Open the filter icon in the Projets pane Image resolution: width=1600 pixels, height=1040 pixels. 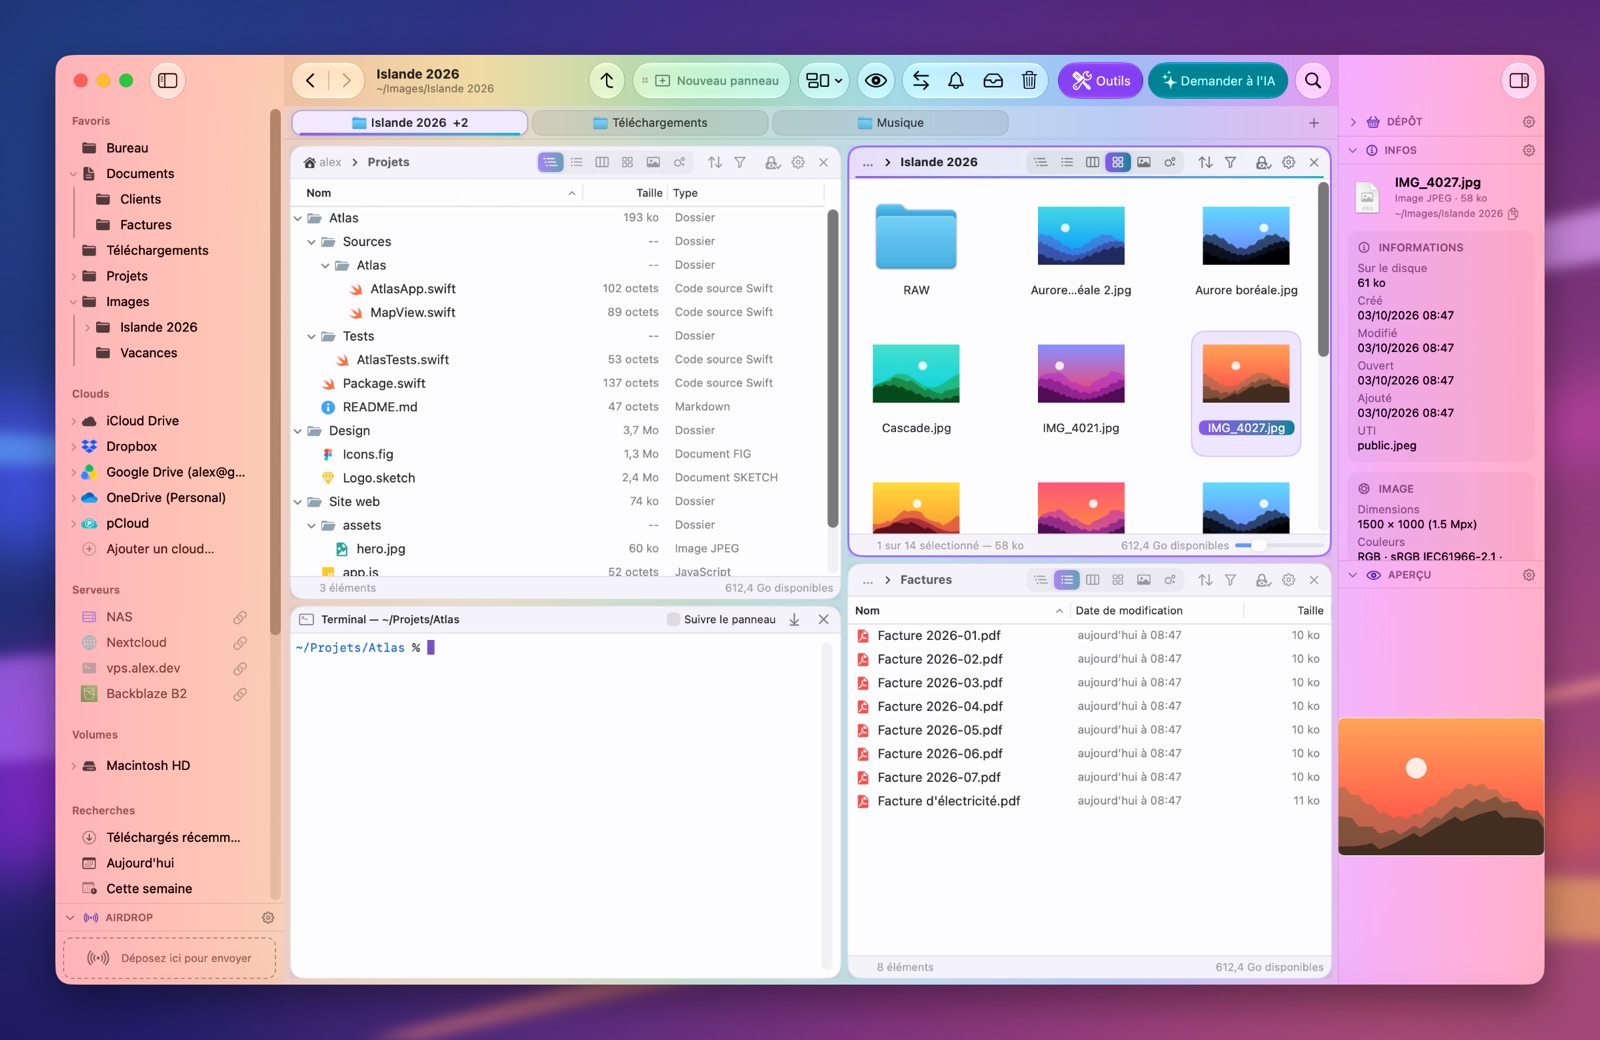(740, 162)
